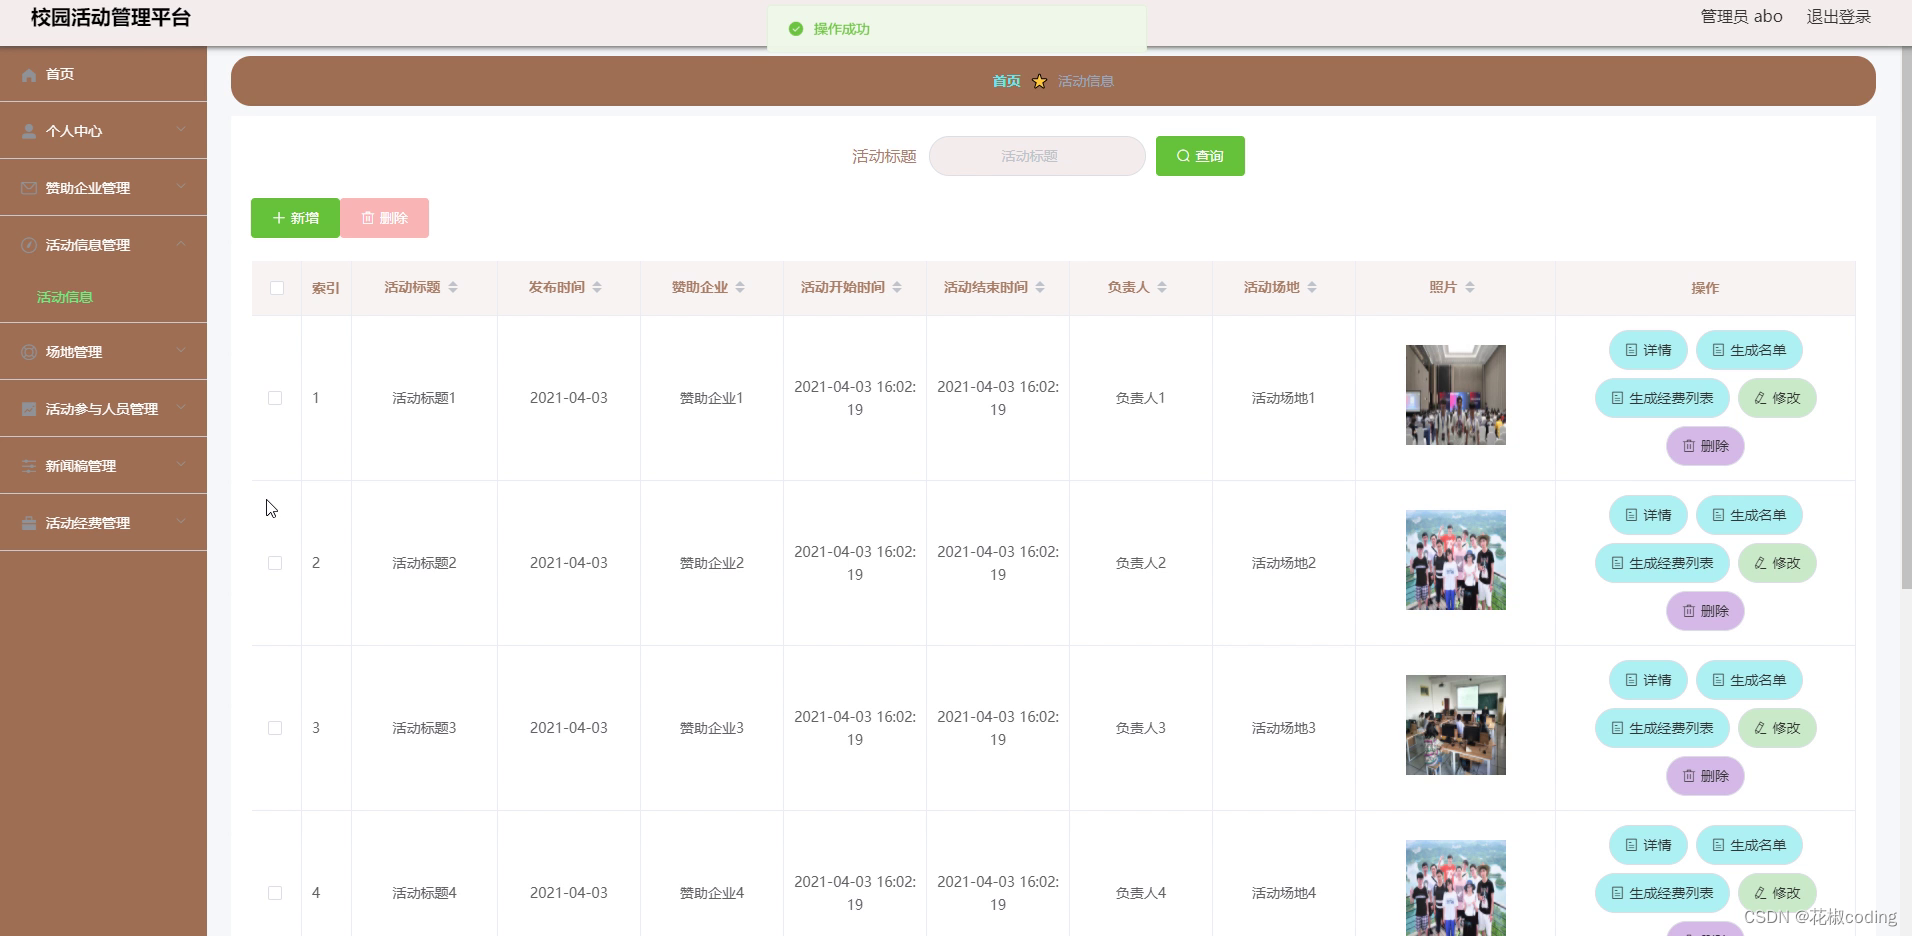Open 个人中心 sidebar menu label
The width and height of the screenshot is (1912, 936).
point(74,131)
